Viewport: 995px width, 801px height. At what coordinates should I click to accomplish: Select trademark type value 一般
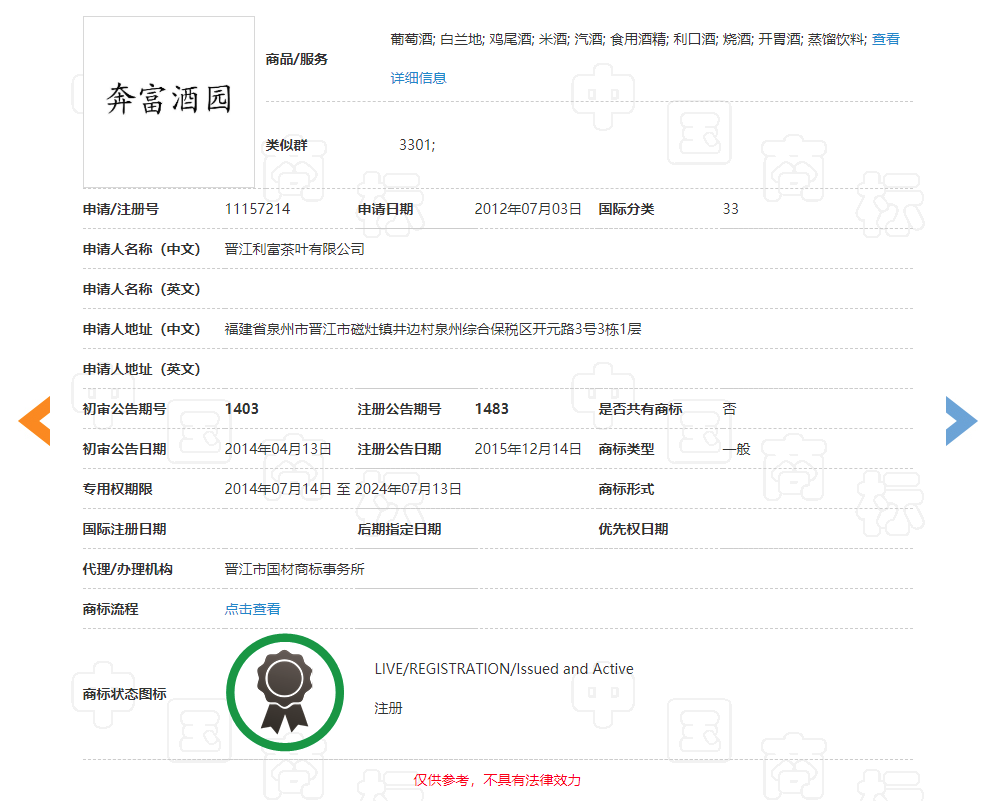(x=737, y=449)
